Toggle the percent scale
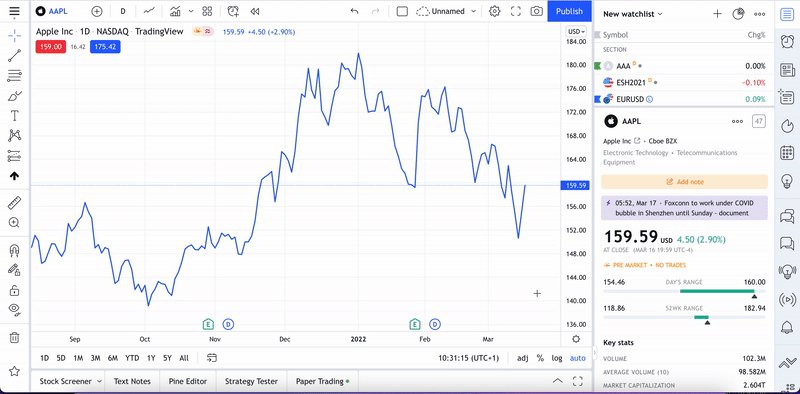800x394 pixels. tap(540, 358)
